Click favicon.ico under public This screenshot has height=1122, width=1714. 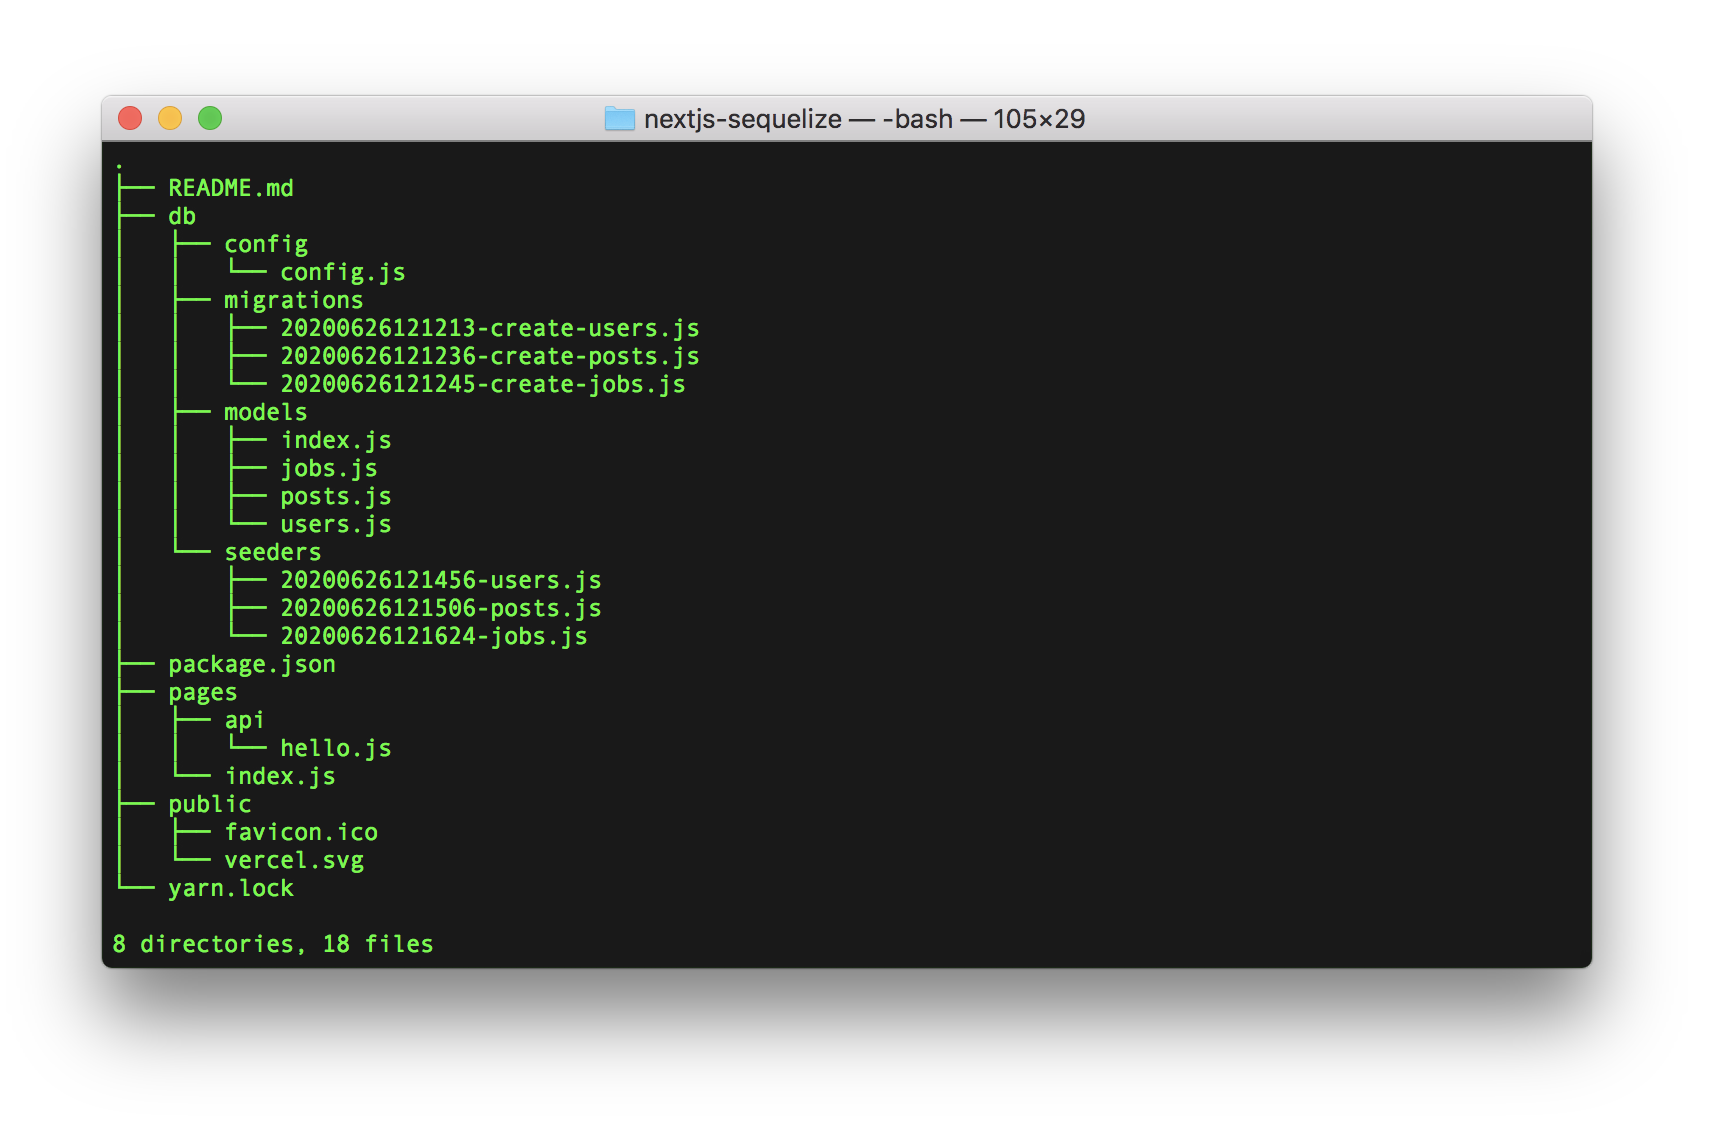[301, 832]
